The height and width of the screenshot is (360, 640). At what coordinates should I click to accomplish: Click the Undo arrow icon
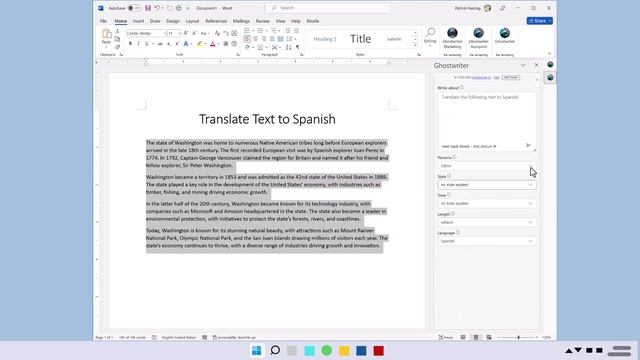tap(157, 8)
